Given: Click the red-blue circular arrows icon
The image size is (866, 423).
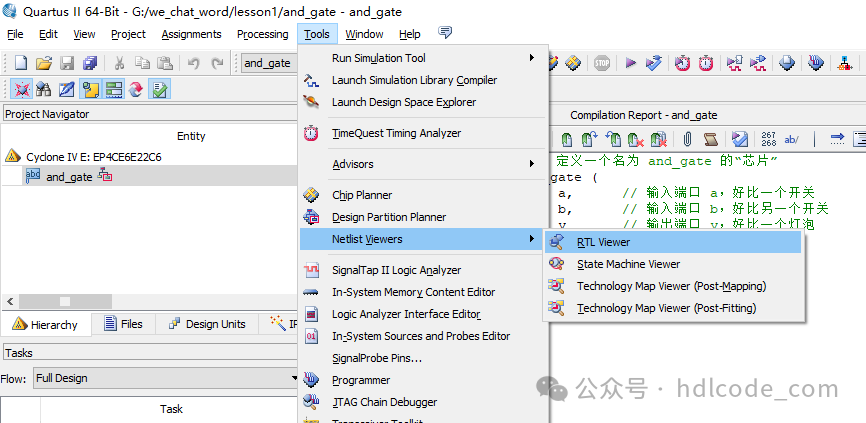Looking at the screenshot, I should click(x=136, y=89).
